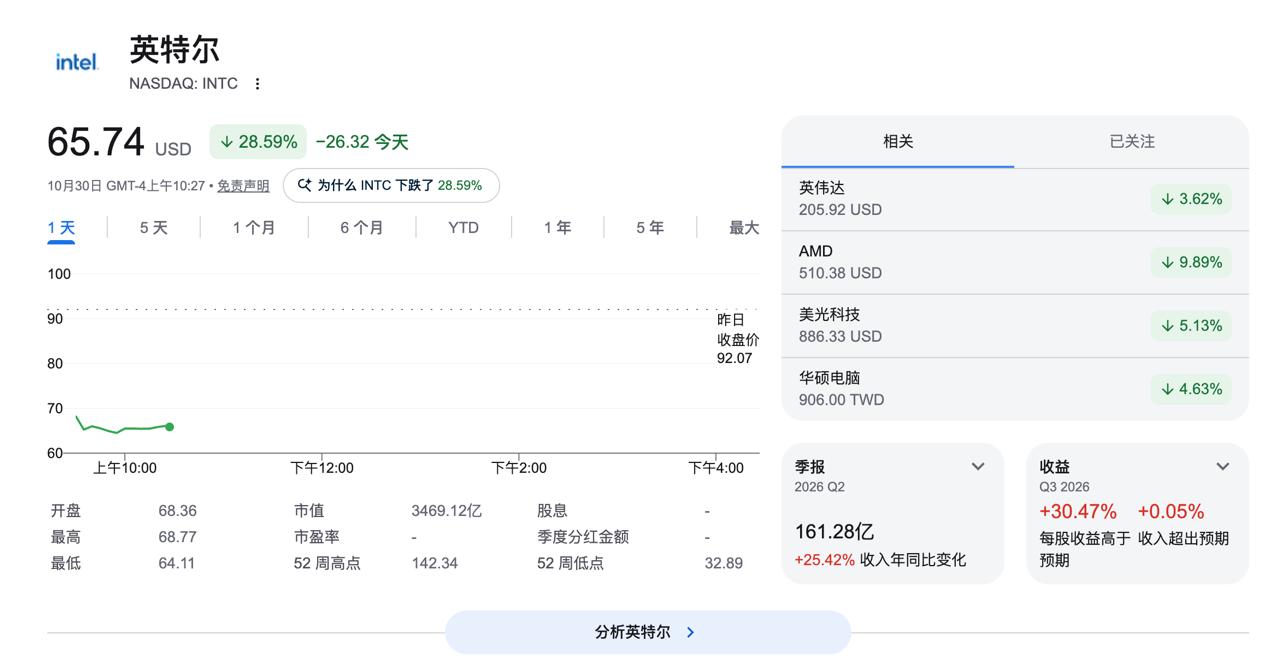1280x667 pixels.
Task: Open the 相关 tab
Action: pyautogui.click(x=898, y=142)
